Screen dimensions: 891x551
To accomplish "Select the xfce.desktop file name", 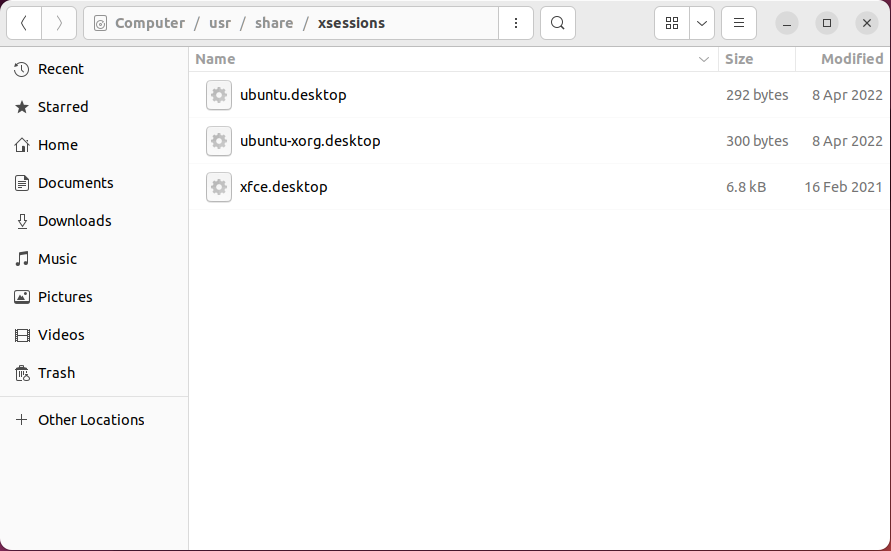I will 284,187.
